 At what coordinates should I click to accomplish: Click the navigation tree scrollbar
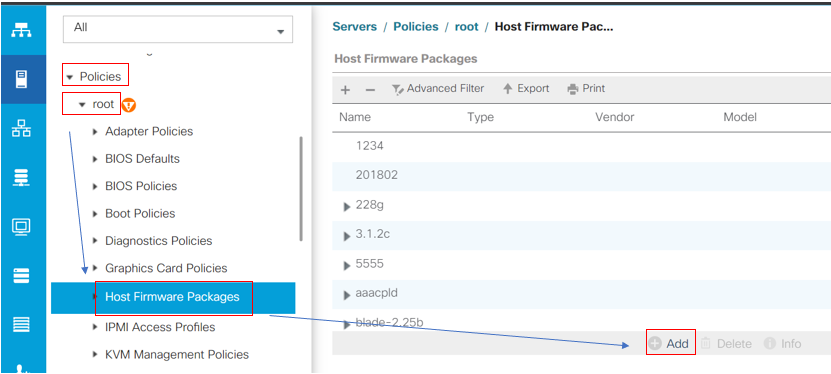(302, 189)
